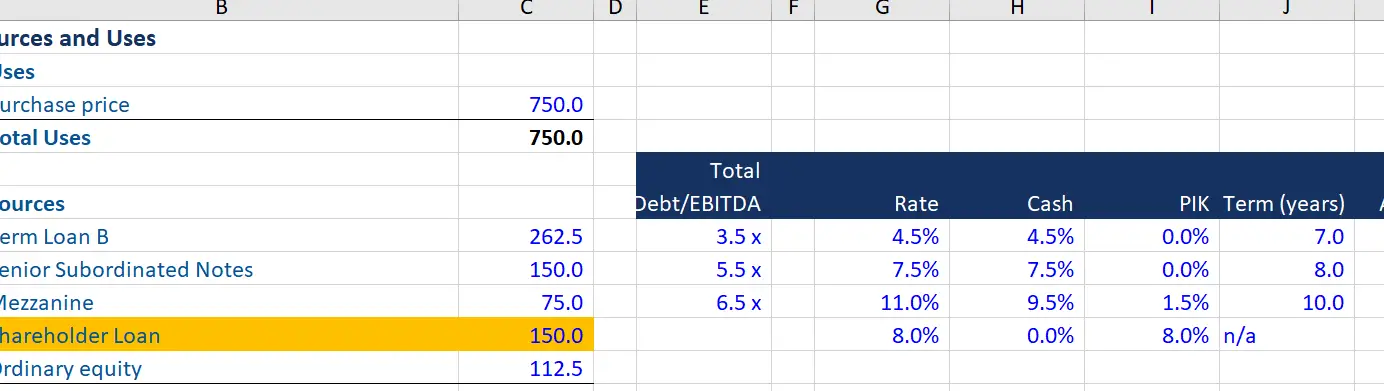Select the n/a term cell
The height and width of the screenshot is (391, 1384).
coord(1287,335)
